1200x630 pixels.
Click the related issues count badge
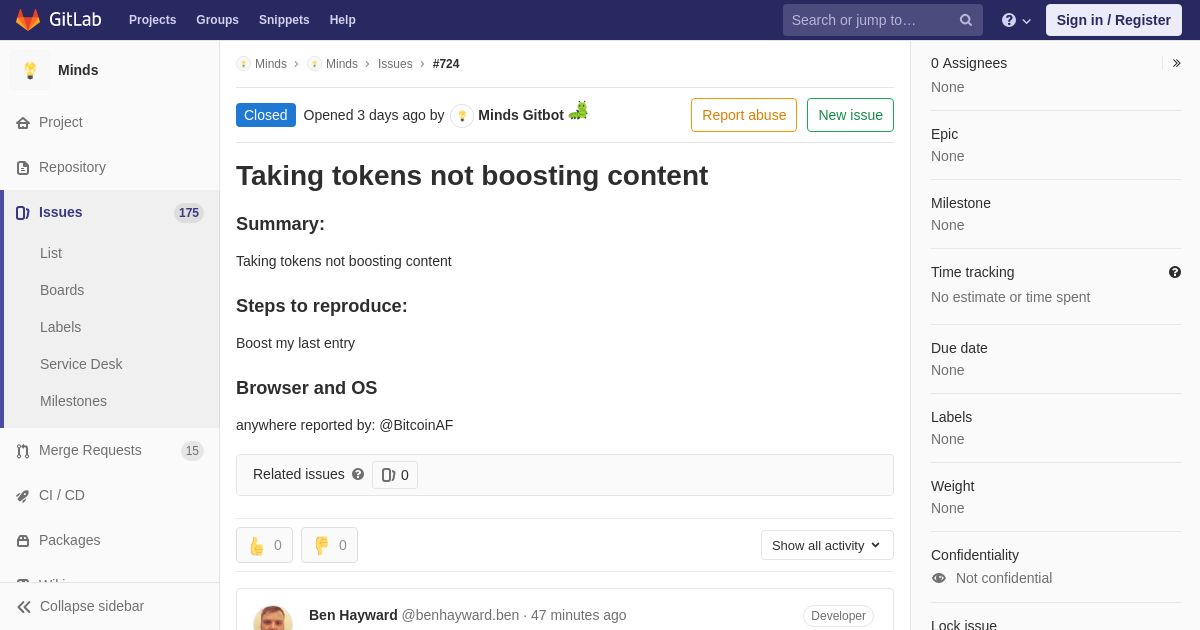tap(395, 475)
